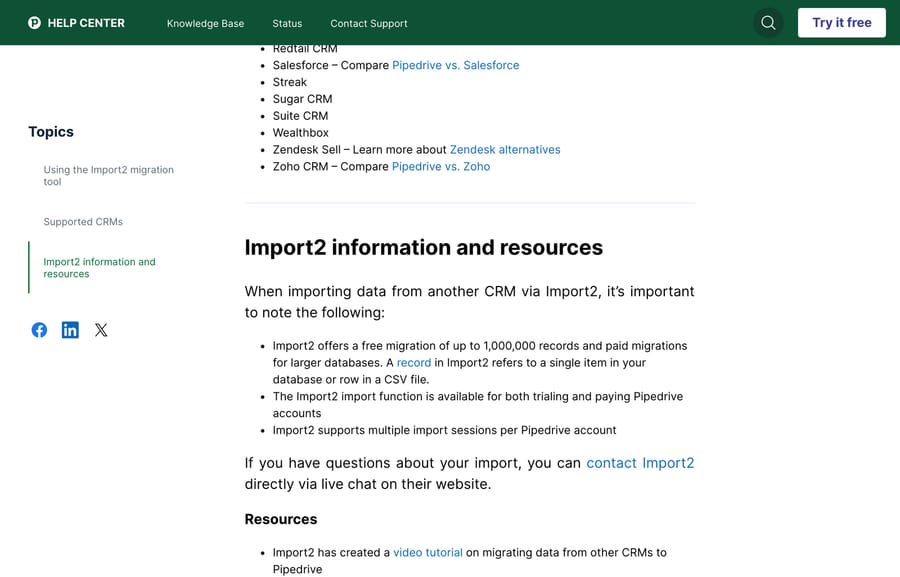Click the Import2 information and resources heading

(x=424, y=247)
